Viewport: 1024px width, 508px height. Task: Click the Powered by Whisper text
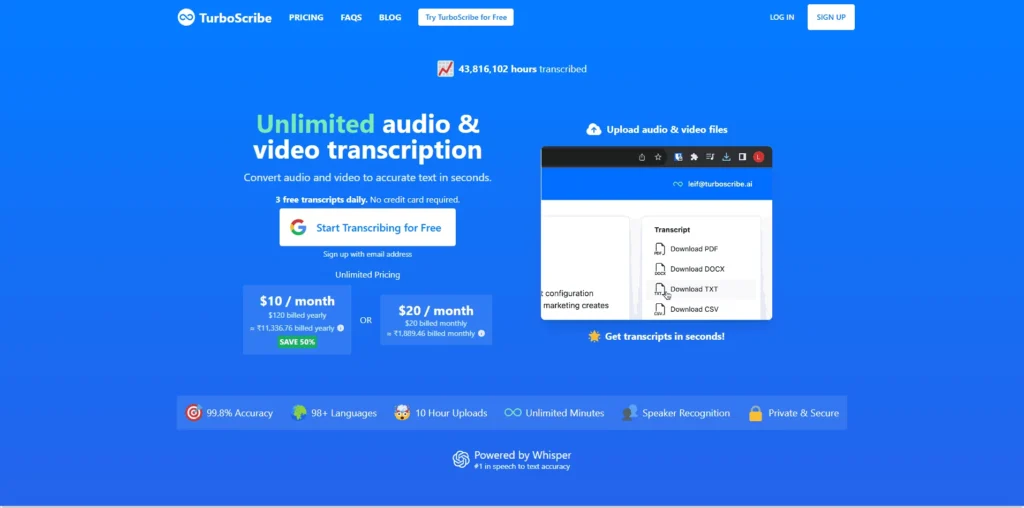522,455
